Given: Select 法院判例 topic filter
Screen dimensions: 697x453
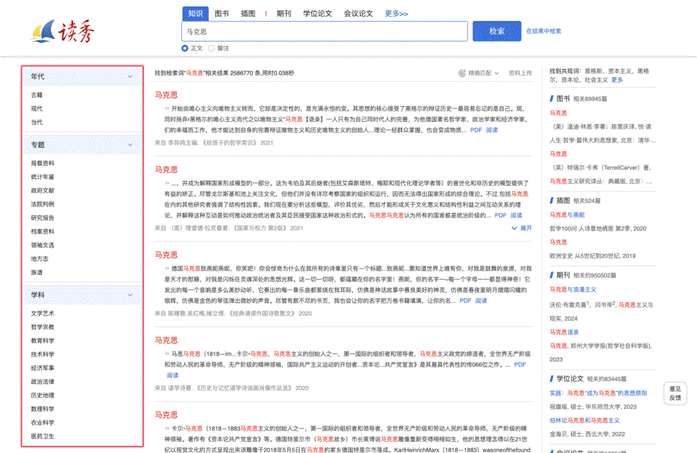Looking at the screenshot, I should click(43, 204).
